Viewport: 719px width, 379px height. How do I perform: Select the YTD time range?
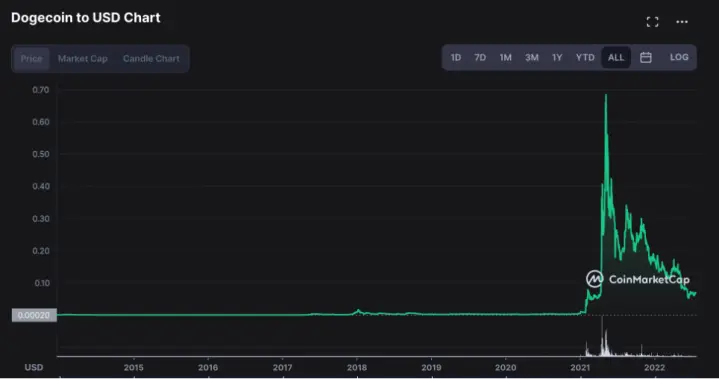coord(585,57)
